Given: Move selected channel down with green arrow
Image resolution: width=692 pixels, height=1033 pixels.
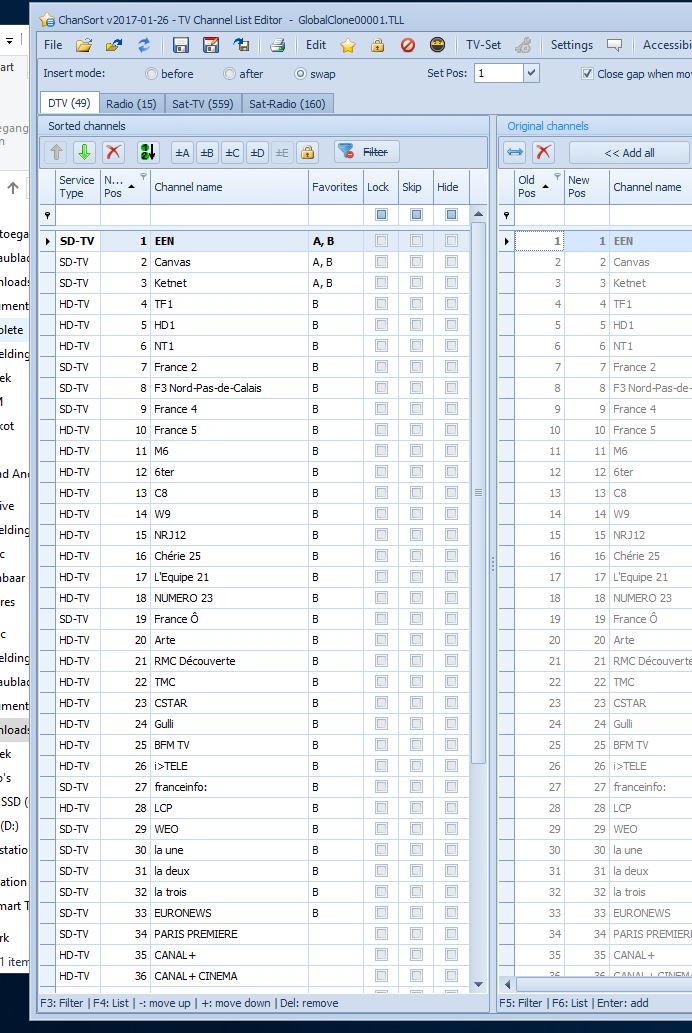Looking at the screenshot, I should (x=85, y=152).
